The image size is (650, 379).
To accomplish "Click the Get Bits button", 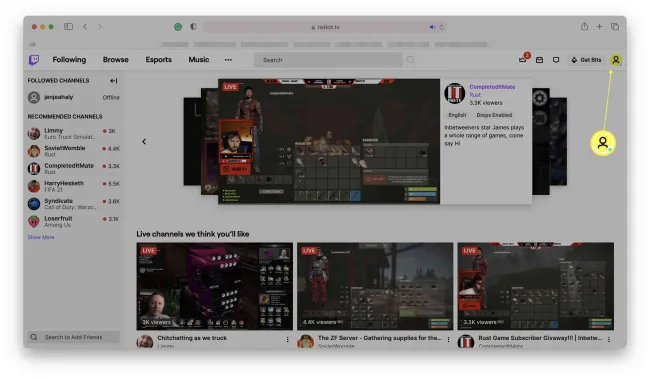I will pyautogui.click(x=586, y=60).
